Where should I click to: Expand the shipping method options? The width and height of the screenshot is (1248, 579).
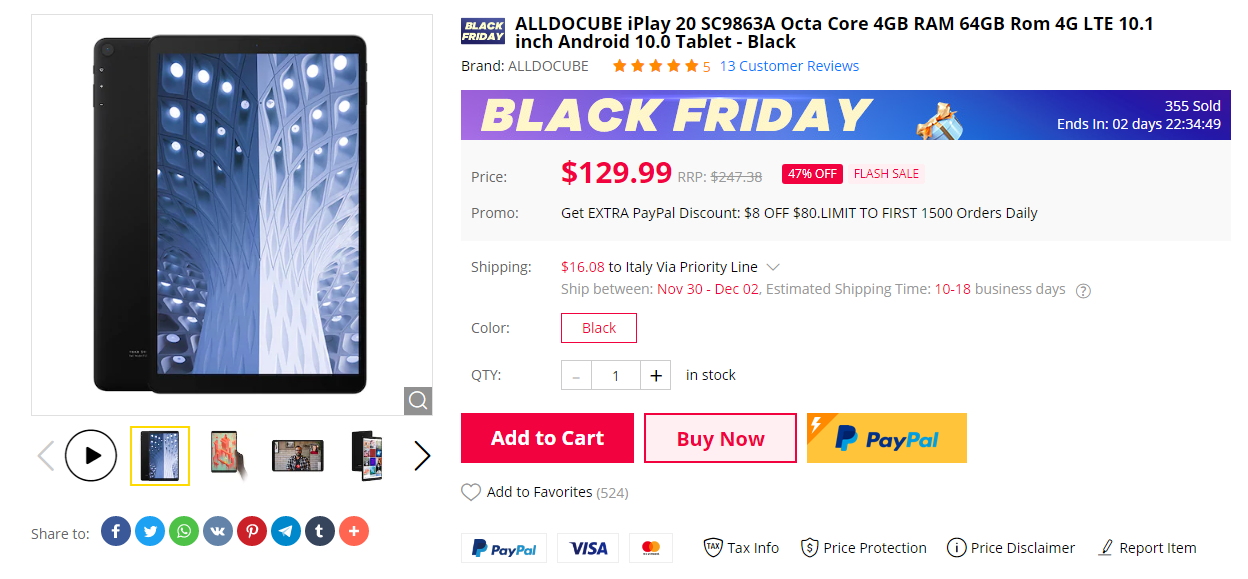[x=771, y=267]
